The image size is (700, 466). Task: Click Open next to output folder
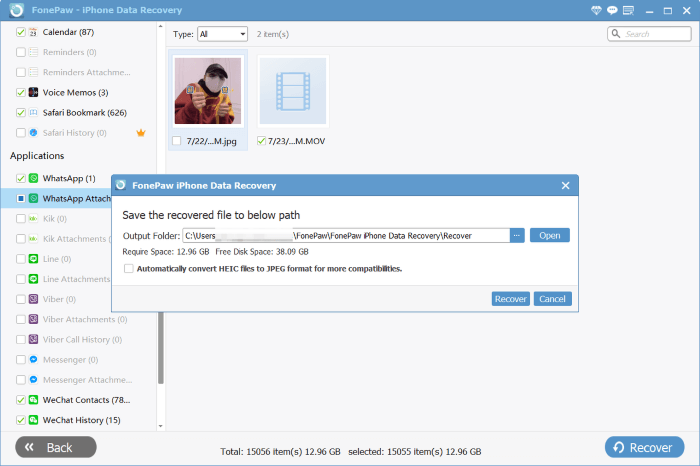(549, 235)
